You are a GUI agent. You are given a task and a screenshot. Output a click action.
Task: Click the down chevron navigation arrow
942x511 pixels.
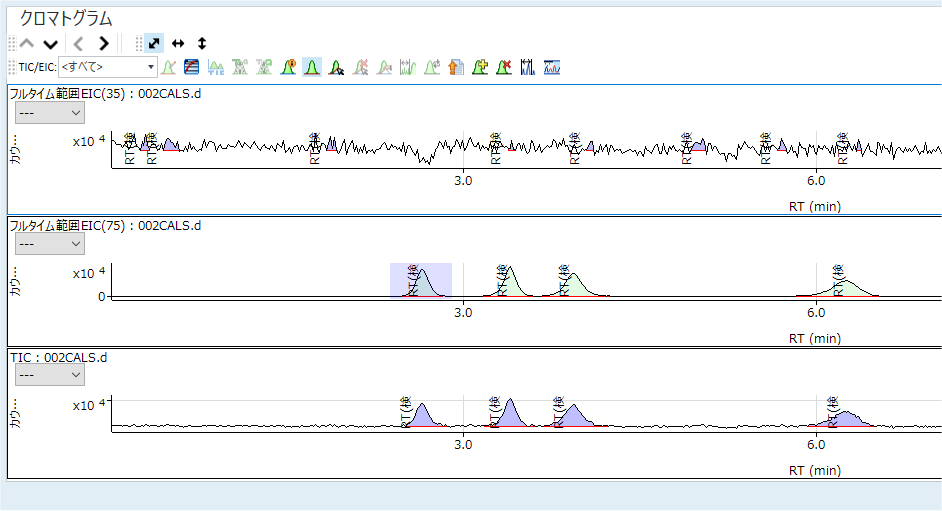(x=50, y=43)
